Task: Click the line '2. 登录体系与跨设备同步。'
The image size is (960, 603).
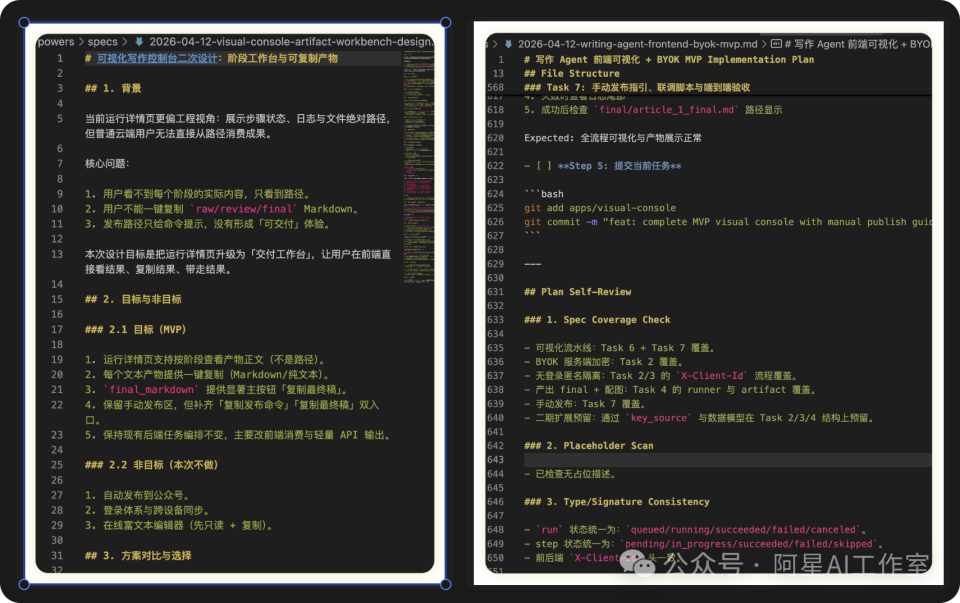Action: pos(147,510)
